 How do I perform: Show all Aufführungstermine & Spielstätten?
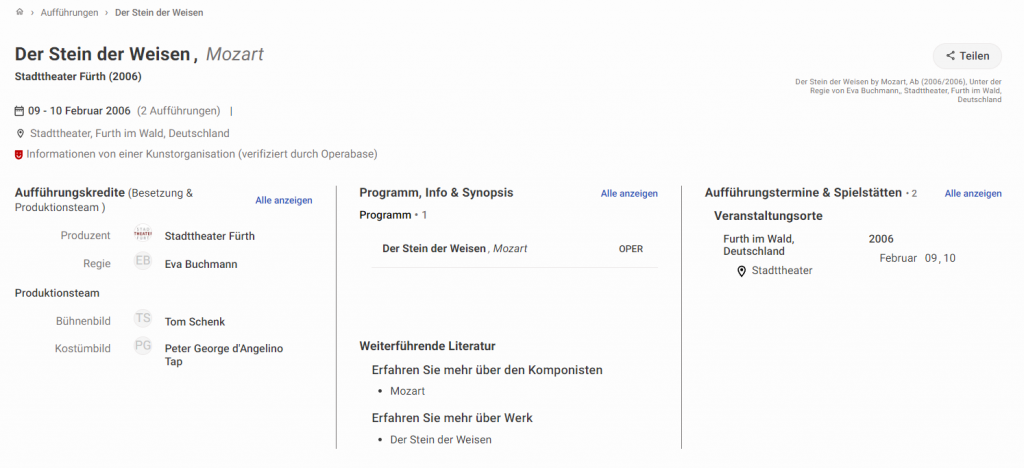coord(973,193)
